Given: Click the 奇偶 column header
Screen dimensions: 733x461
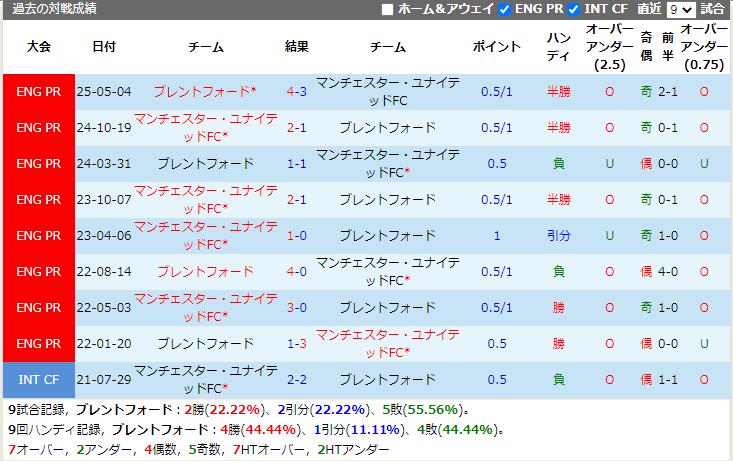Looking at the screenshot, I should click(x=646, y=47).
